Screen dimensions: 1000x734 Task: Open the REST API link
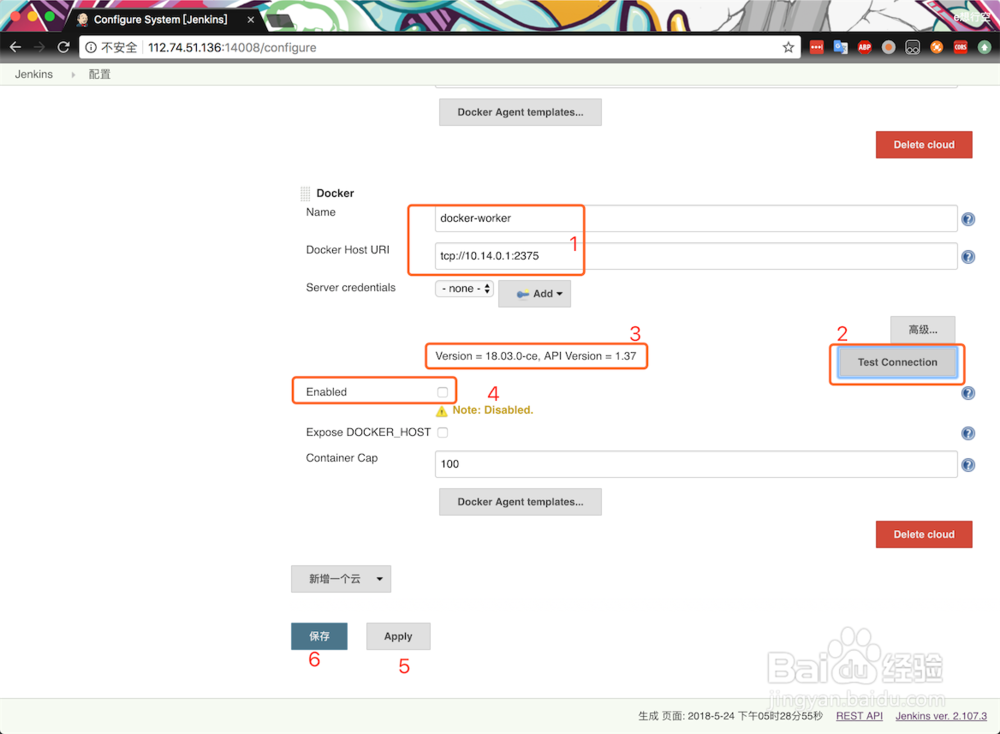(859, 716)
